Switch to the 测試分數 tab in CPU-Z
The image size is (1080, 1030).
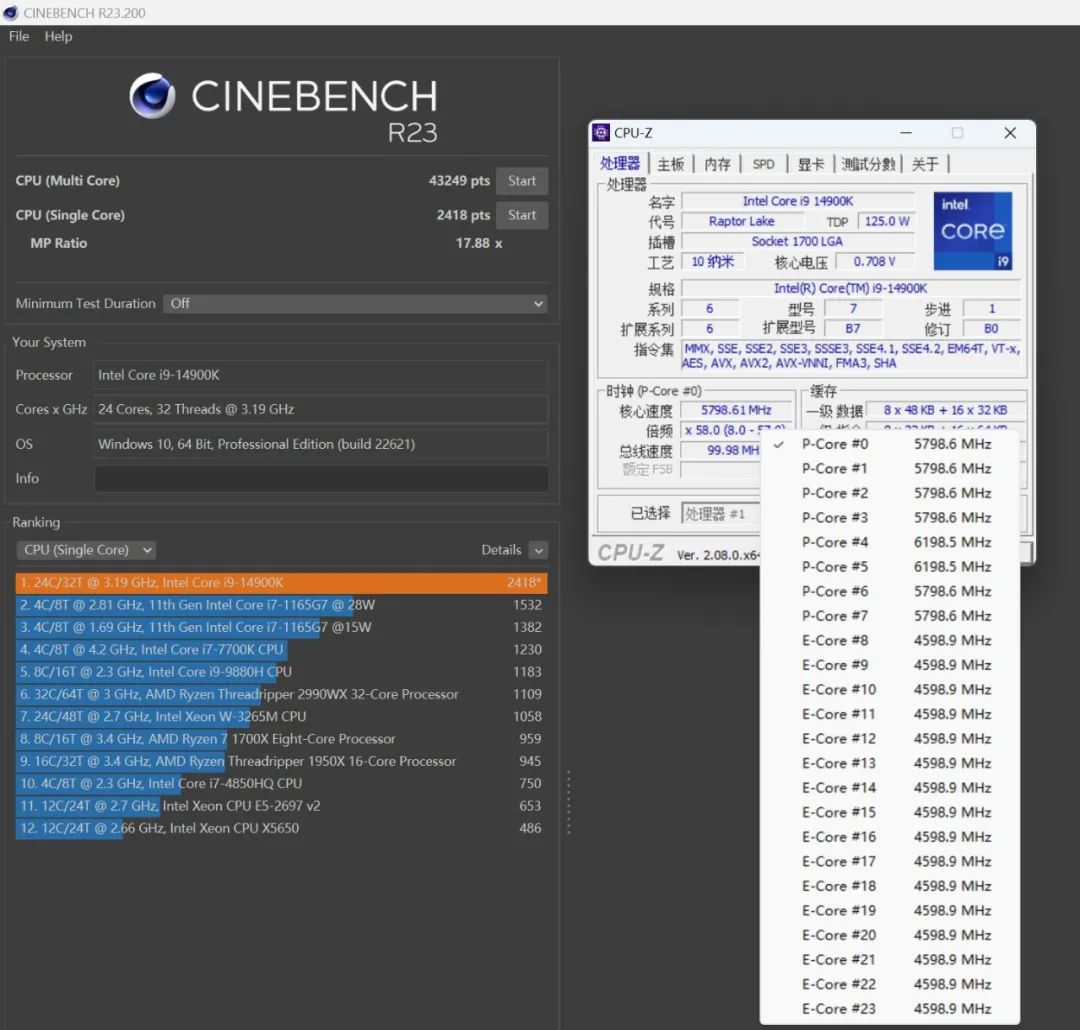(868, 164)
